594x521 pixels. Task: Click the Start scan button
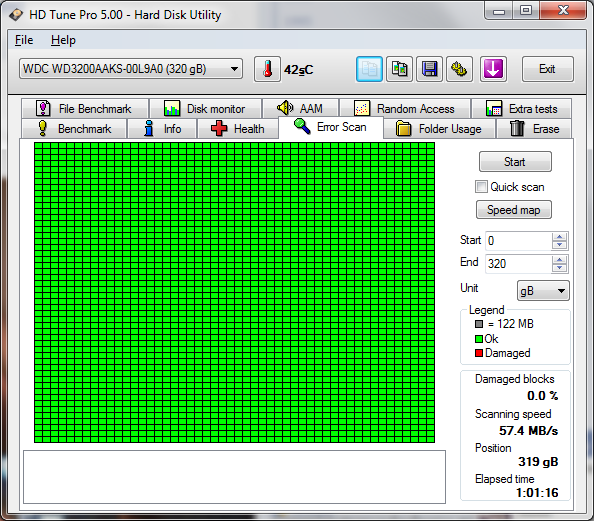point(515,162)
